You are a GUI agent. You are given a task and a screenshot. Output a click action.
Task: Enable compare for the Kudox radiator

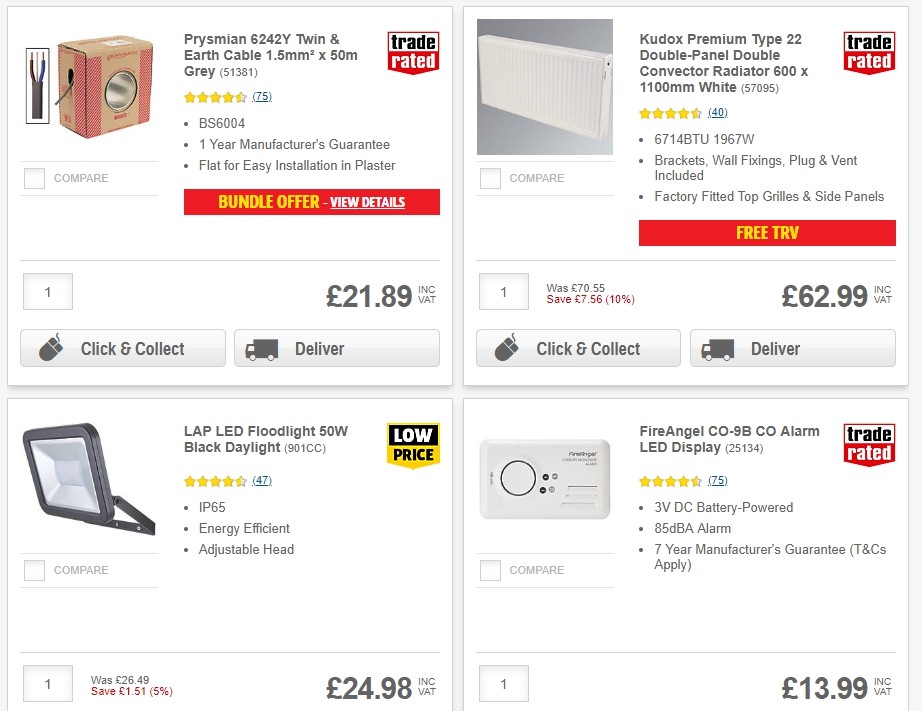(490, 178)
